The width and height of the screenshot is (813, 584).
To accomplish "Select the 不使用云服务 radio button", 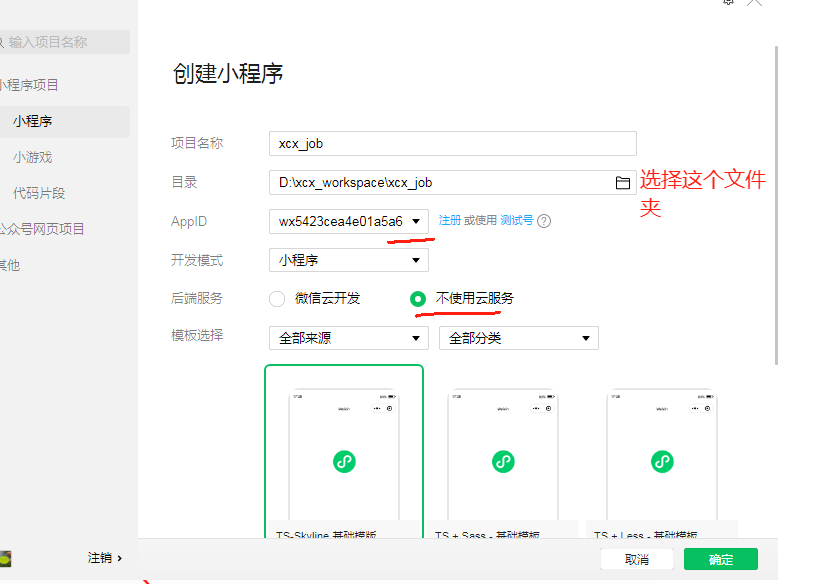I will [x=418, y=299].
